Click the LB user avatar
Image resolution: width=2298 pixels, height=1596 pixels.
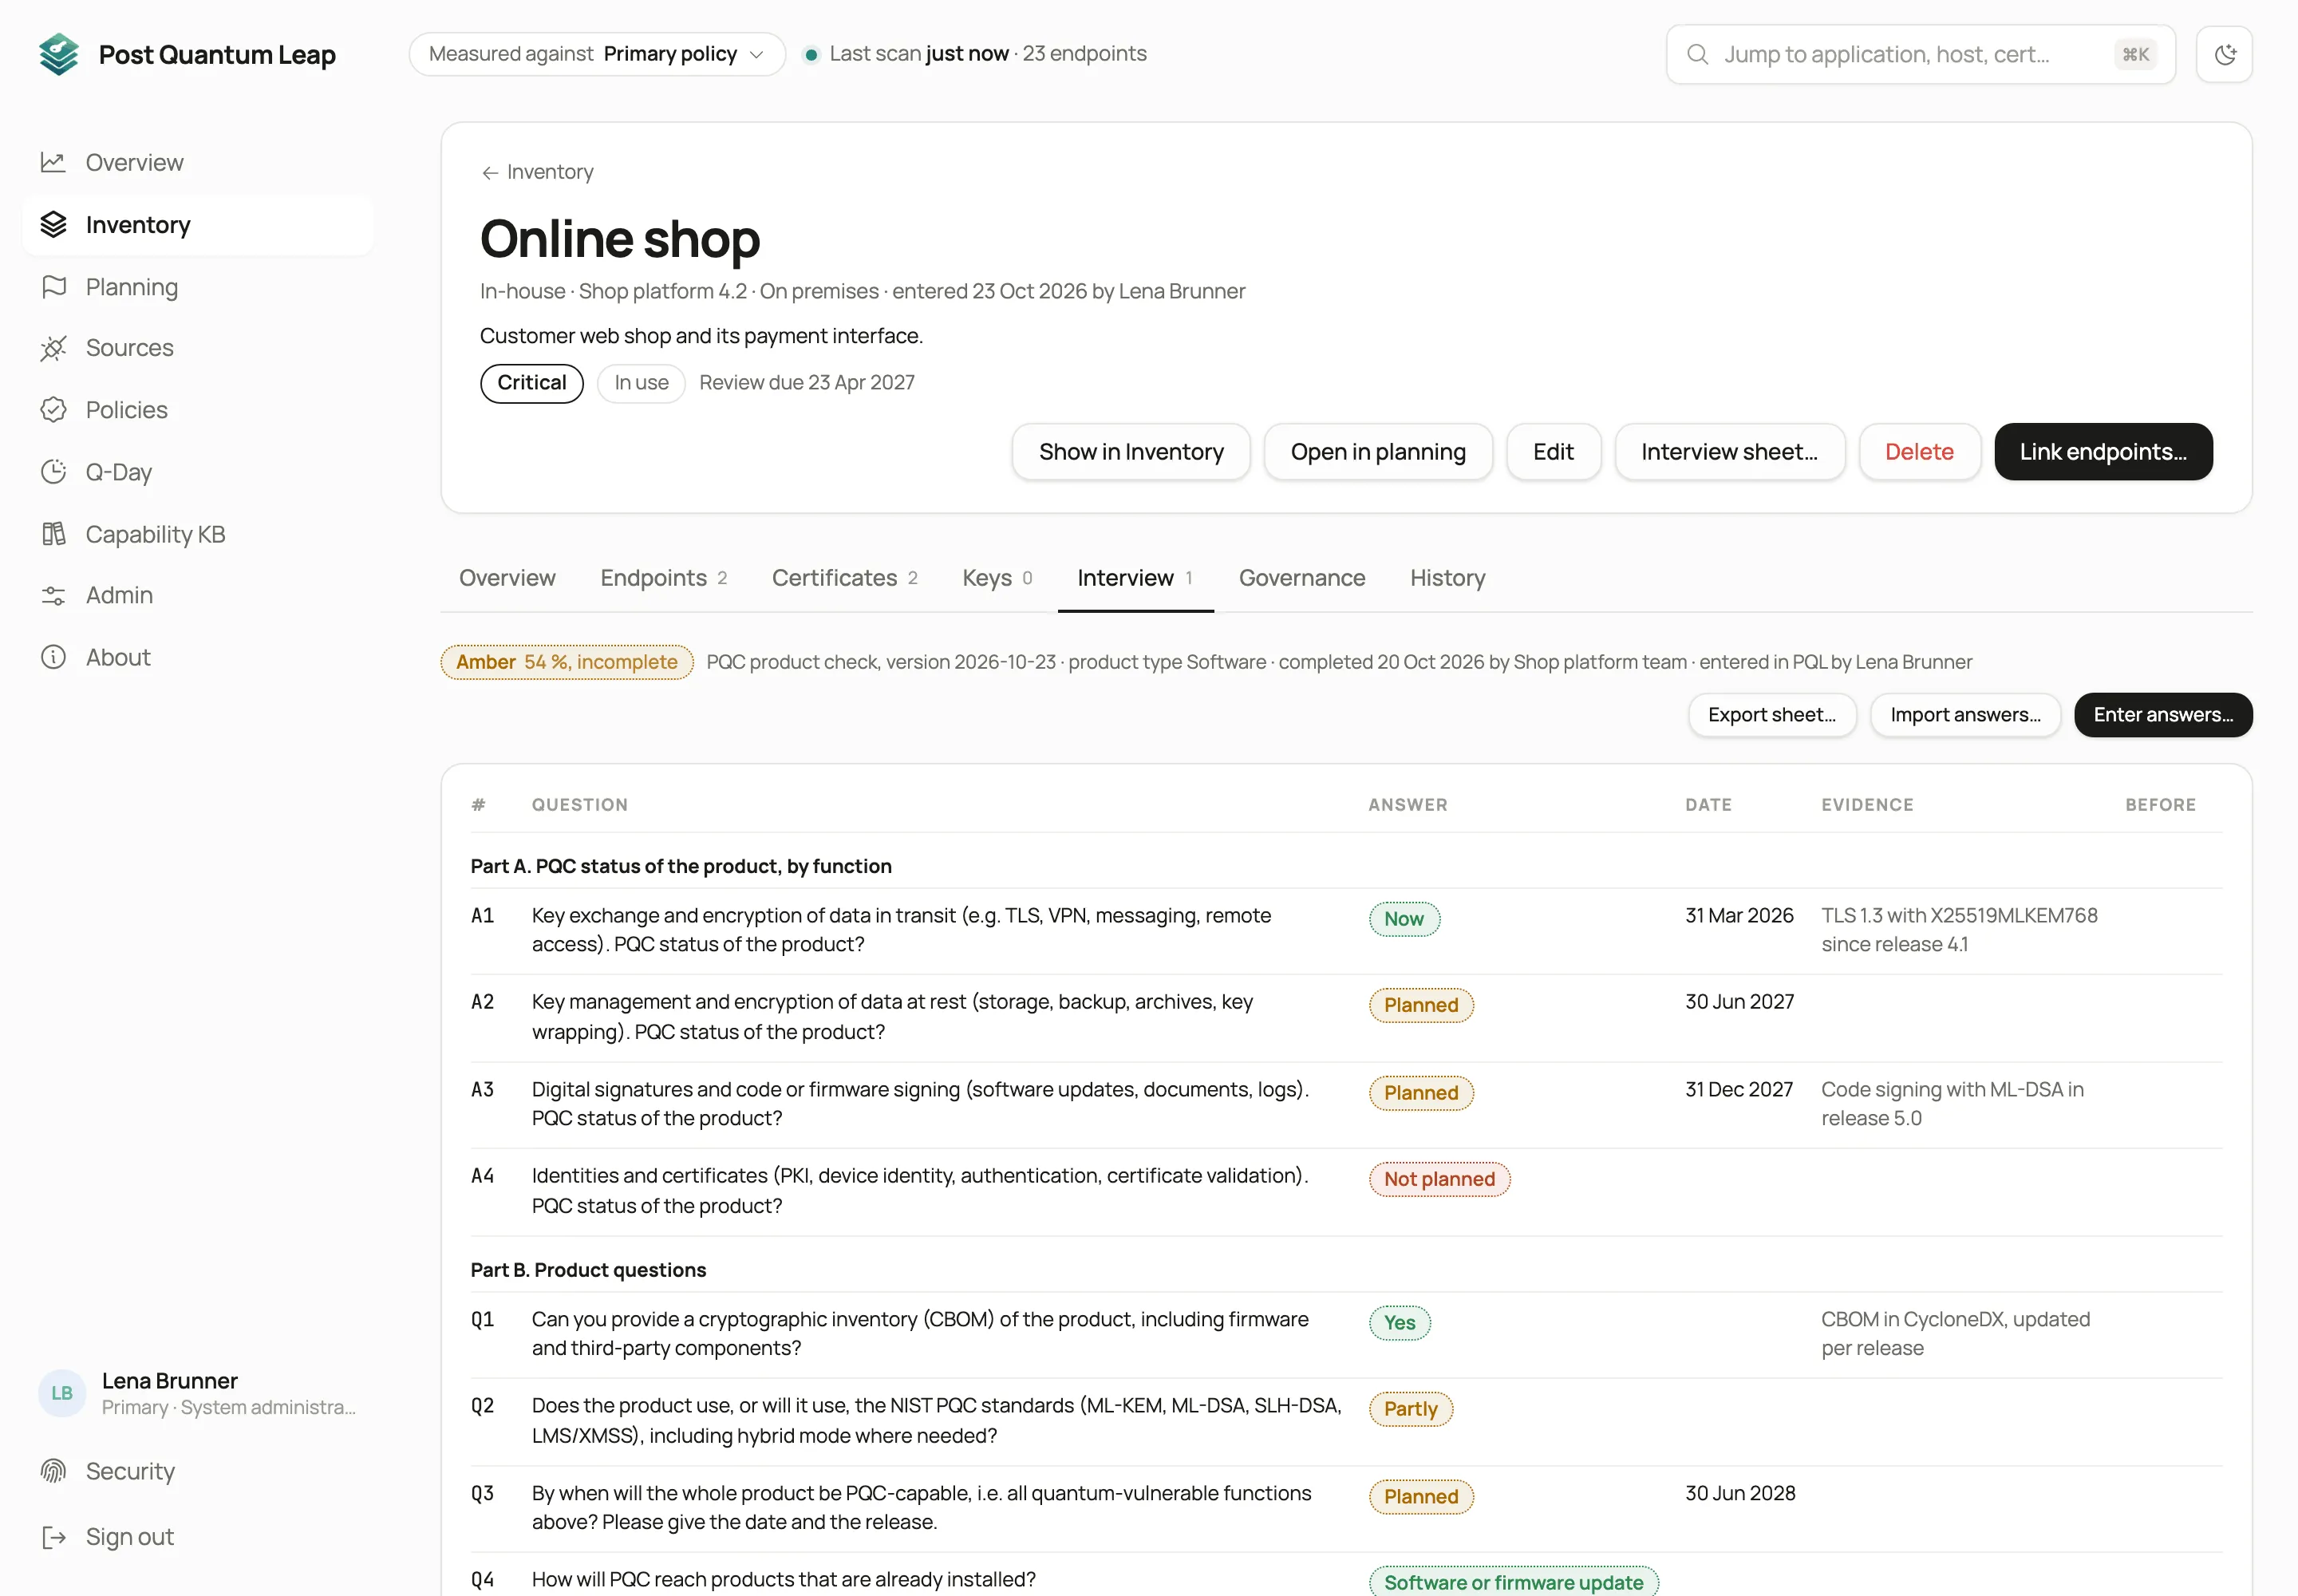pos(62,1393)
